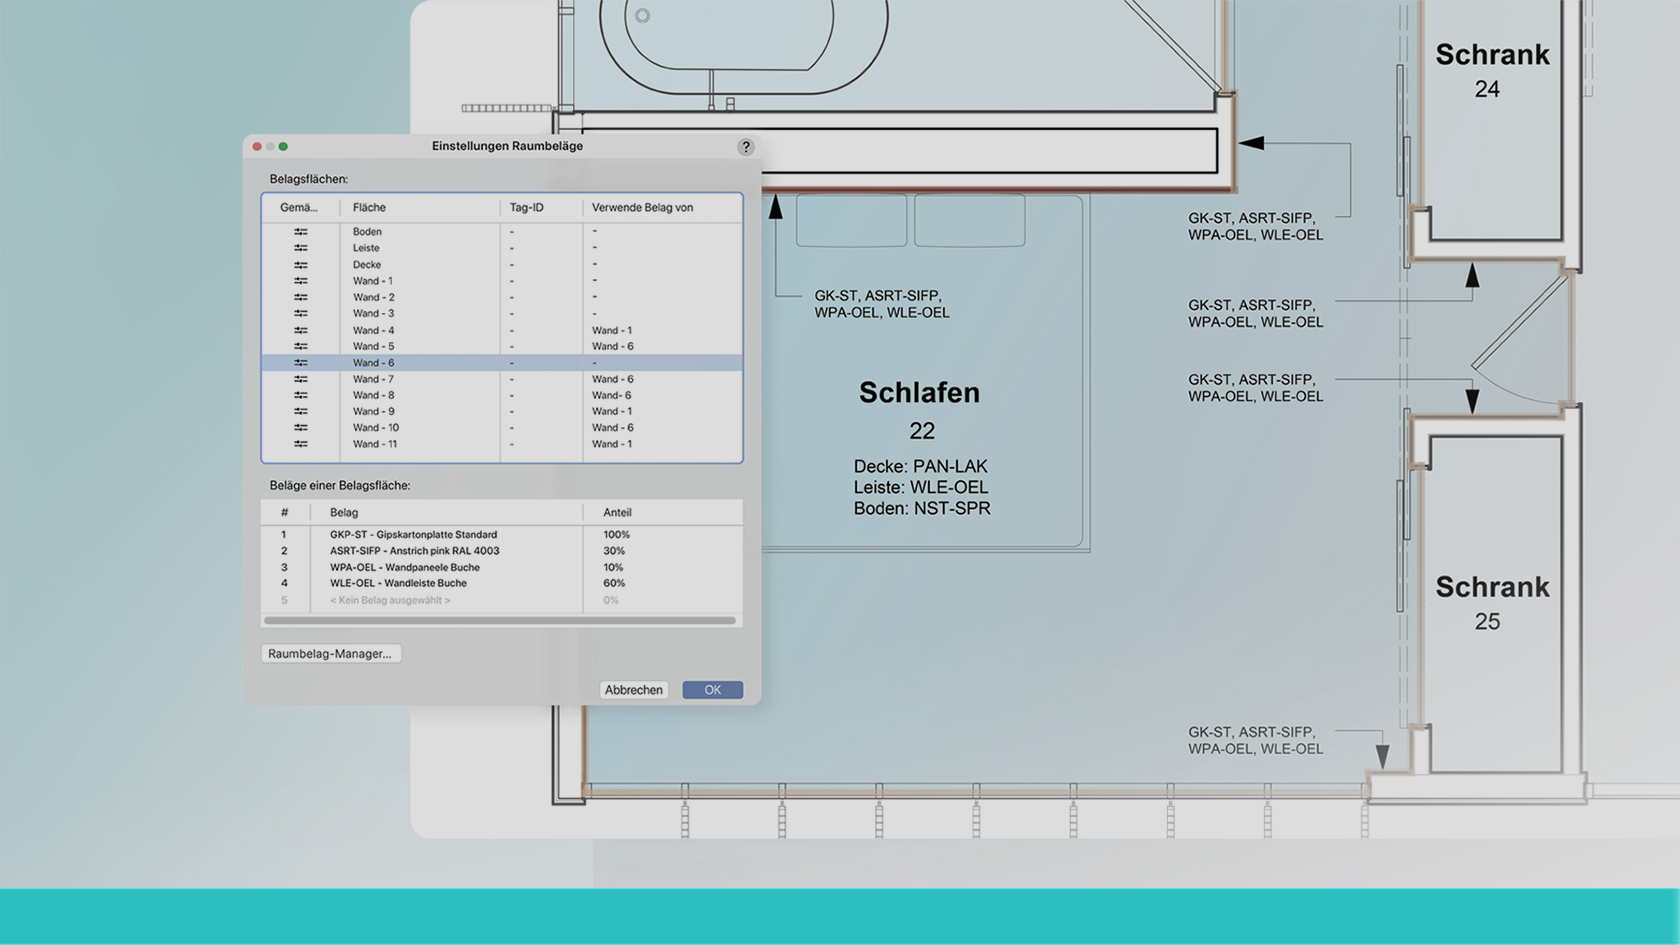Select WLE-OEL - Wandleiste Buche covering

[x=398, y=583]
